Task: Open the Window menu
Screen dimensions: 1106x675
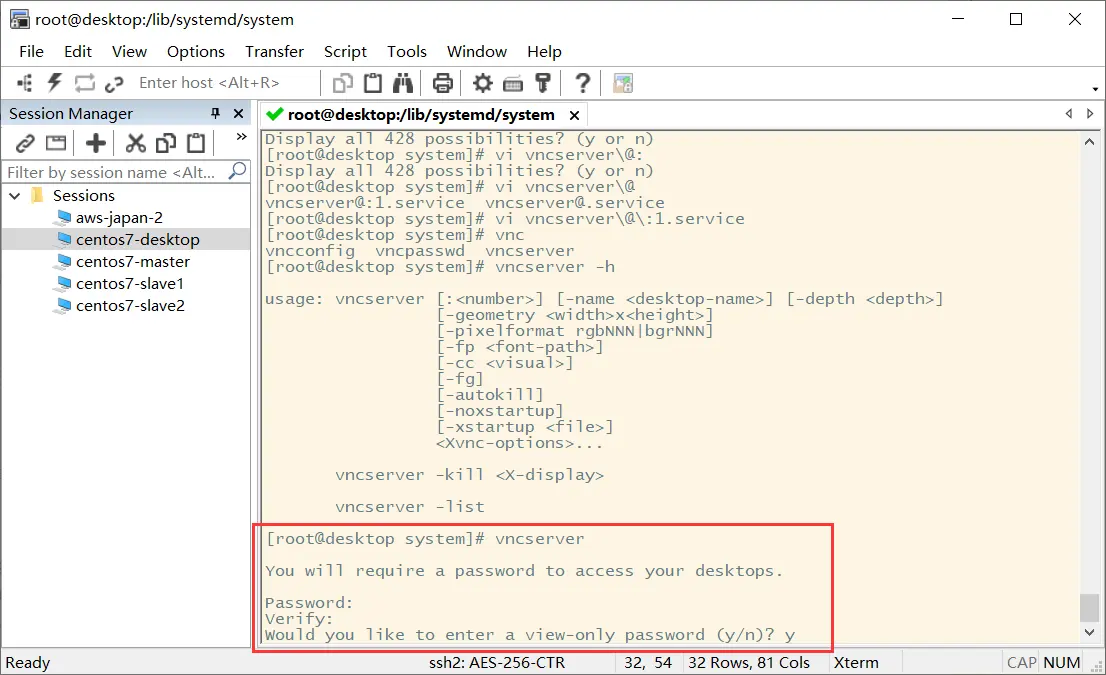Action: [477, 51]
